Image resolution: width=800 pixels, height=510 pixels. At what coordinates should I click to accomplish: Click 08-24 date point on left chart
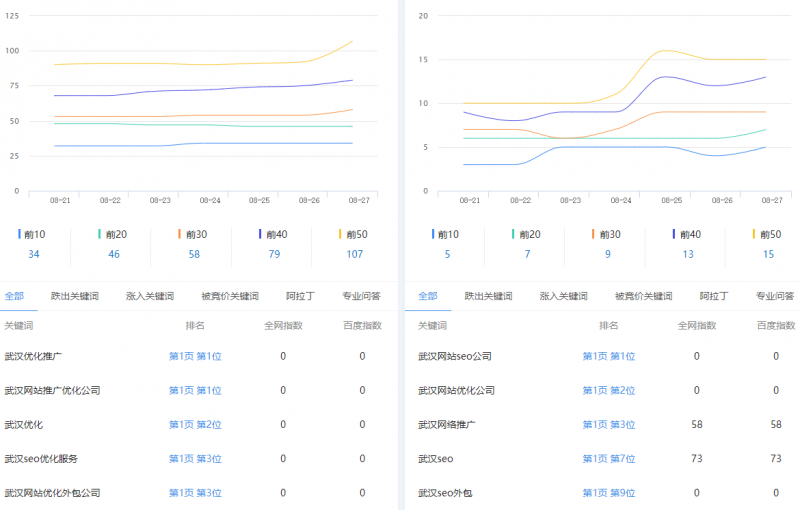pos(210,200)
